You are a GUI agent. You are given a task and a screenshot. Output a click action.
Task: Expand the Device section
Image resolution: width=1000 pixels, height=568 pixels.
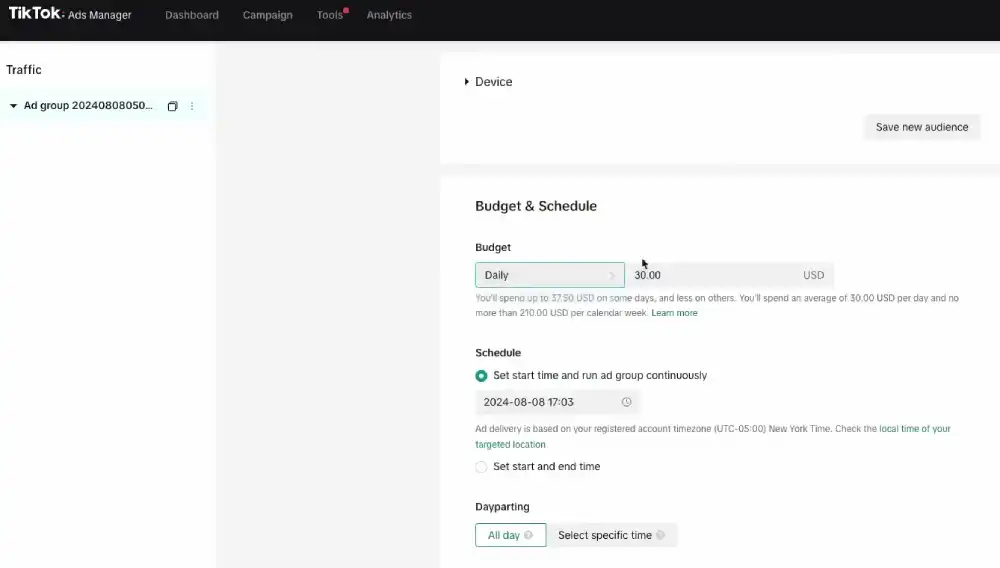[489, 82]
